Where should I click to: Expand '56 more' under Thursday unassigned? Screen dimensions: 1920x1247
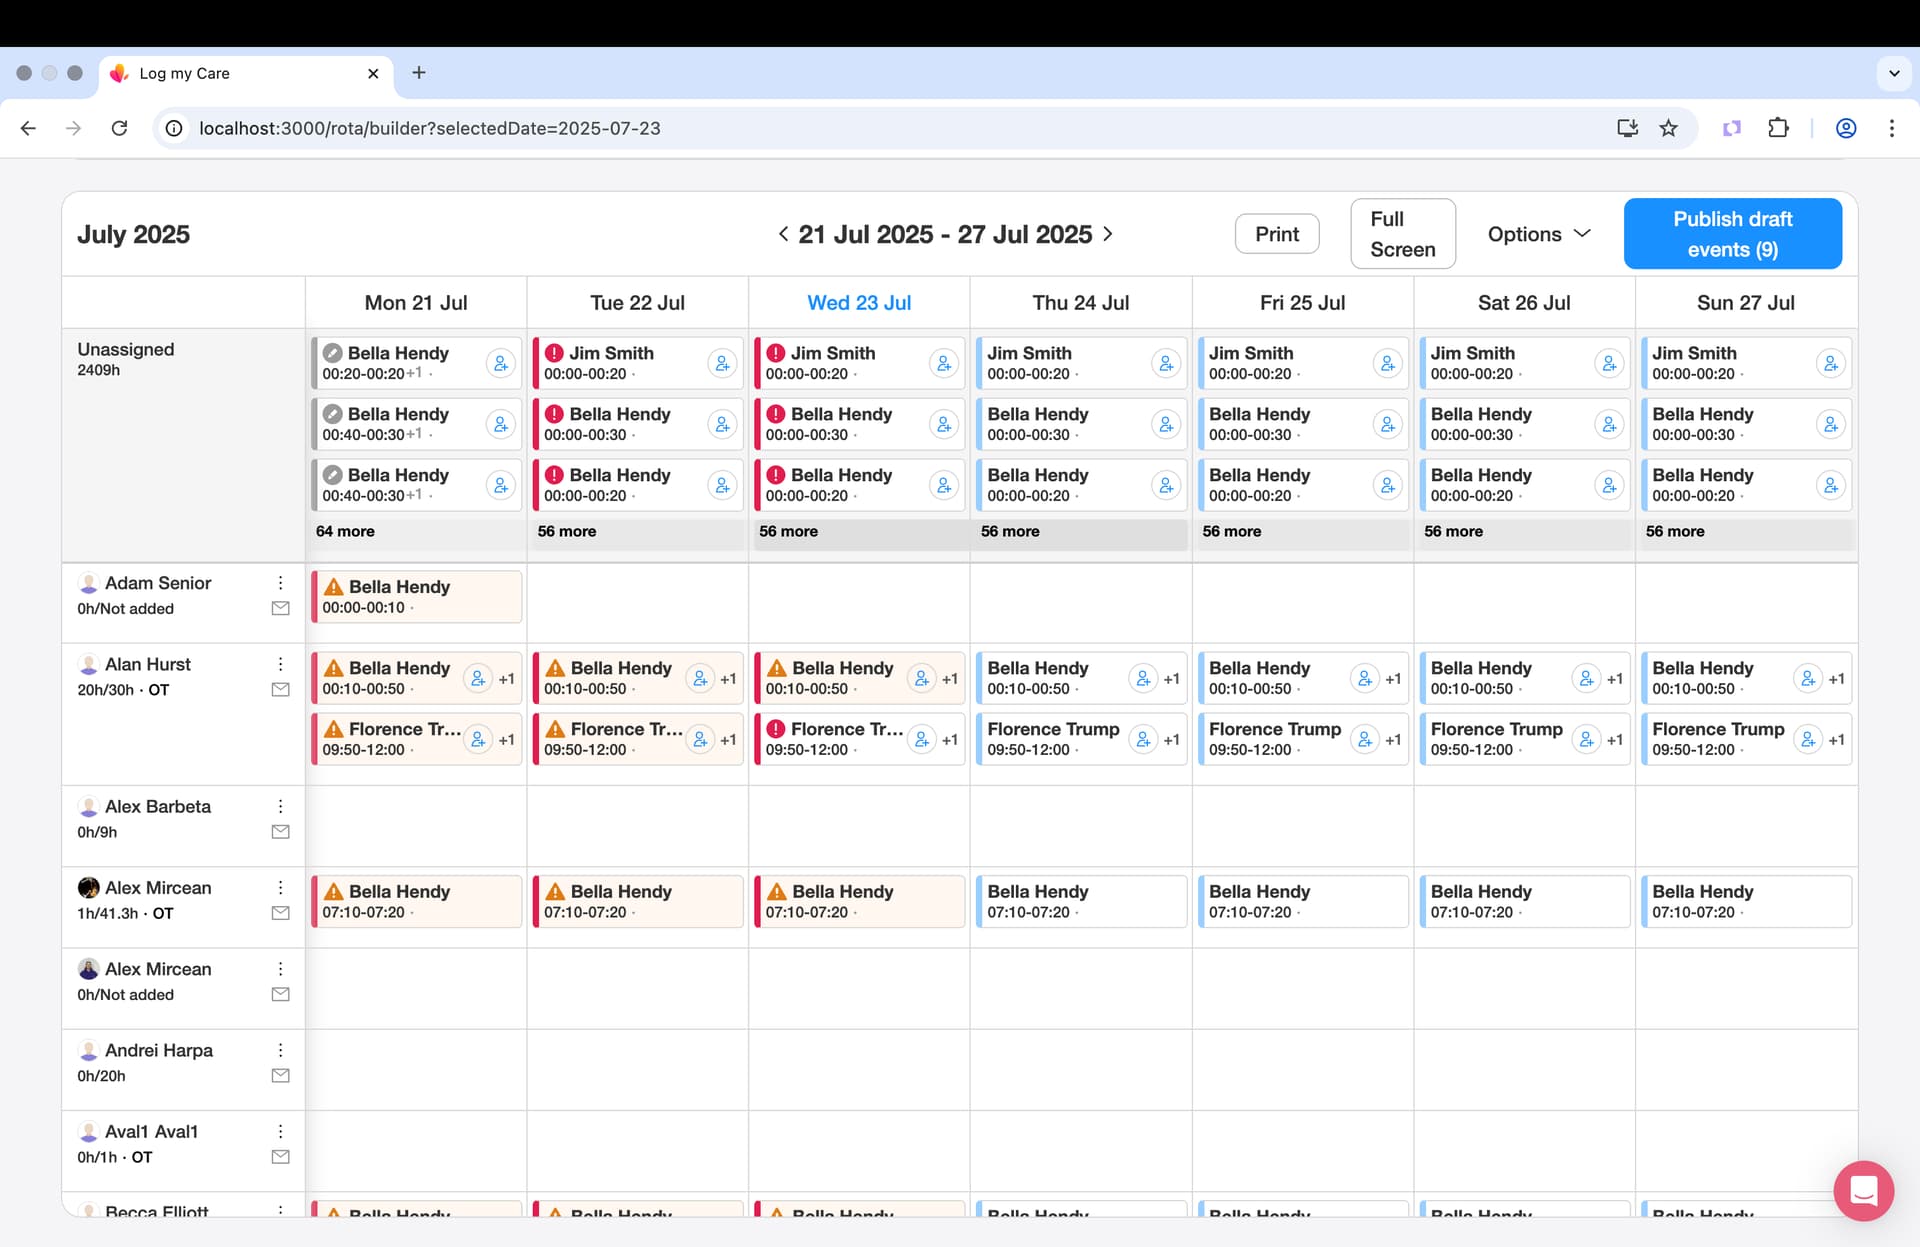[x=1010, y=531]
